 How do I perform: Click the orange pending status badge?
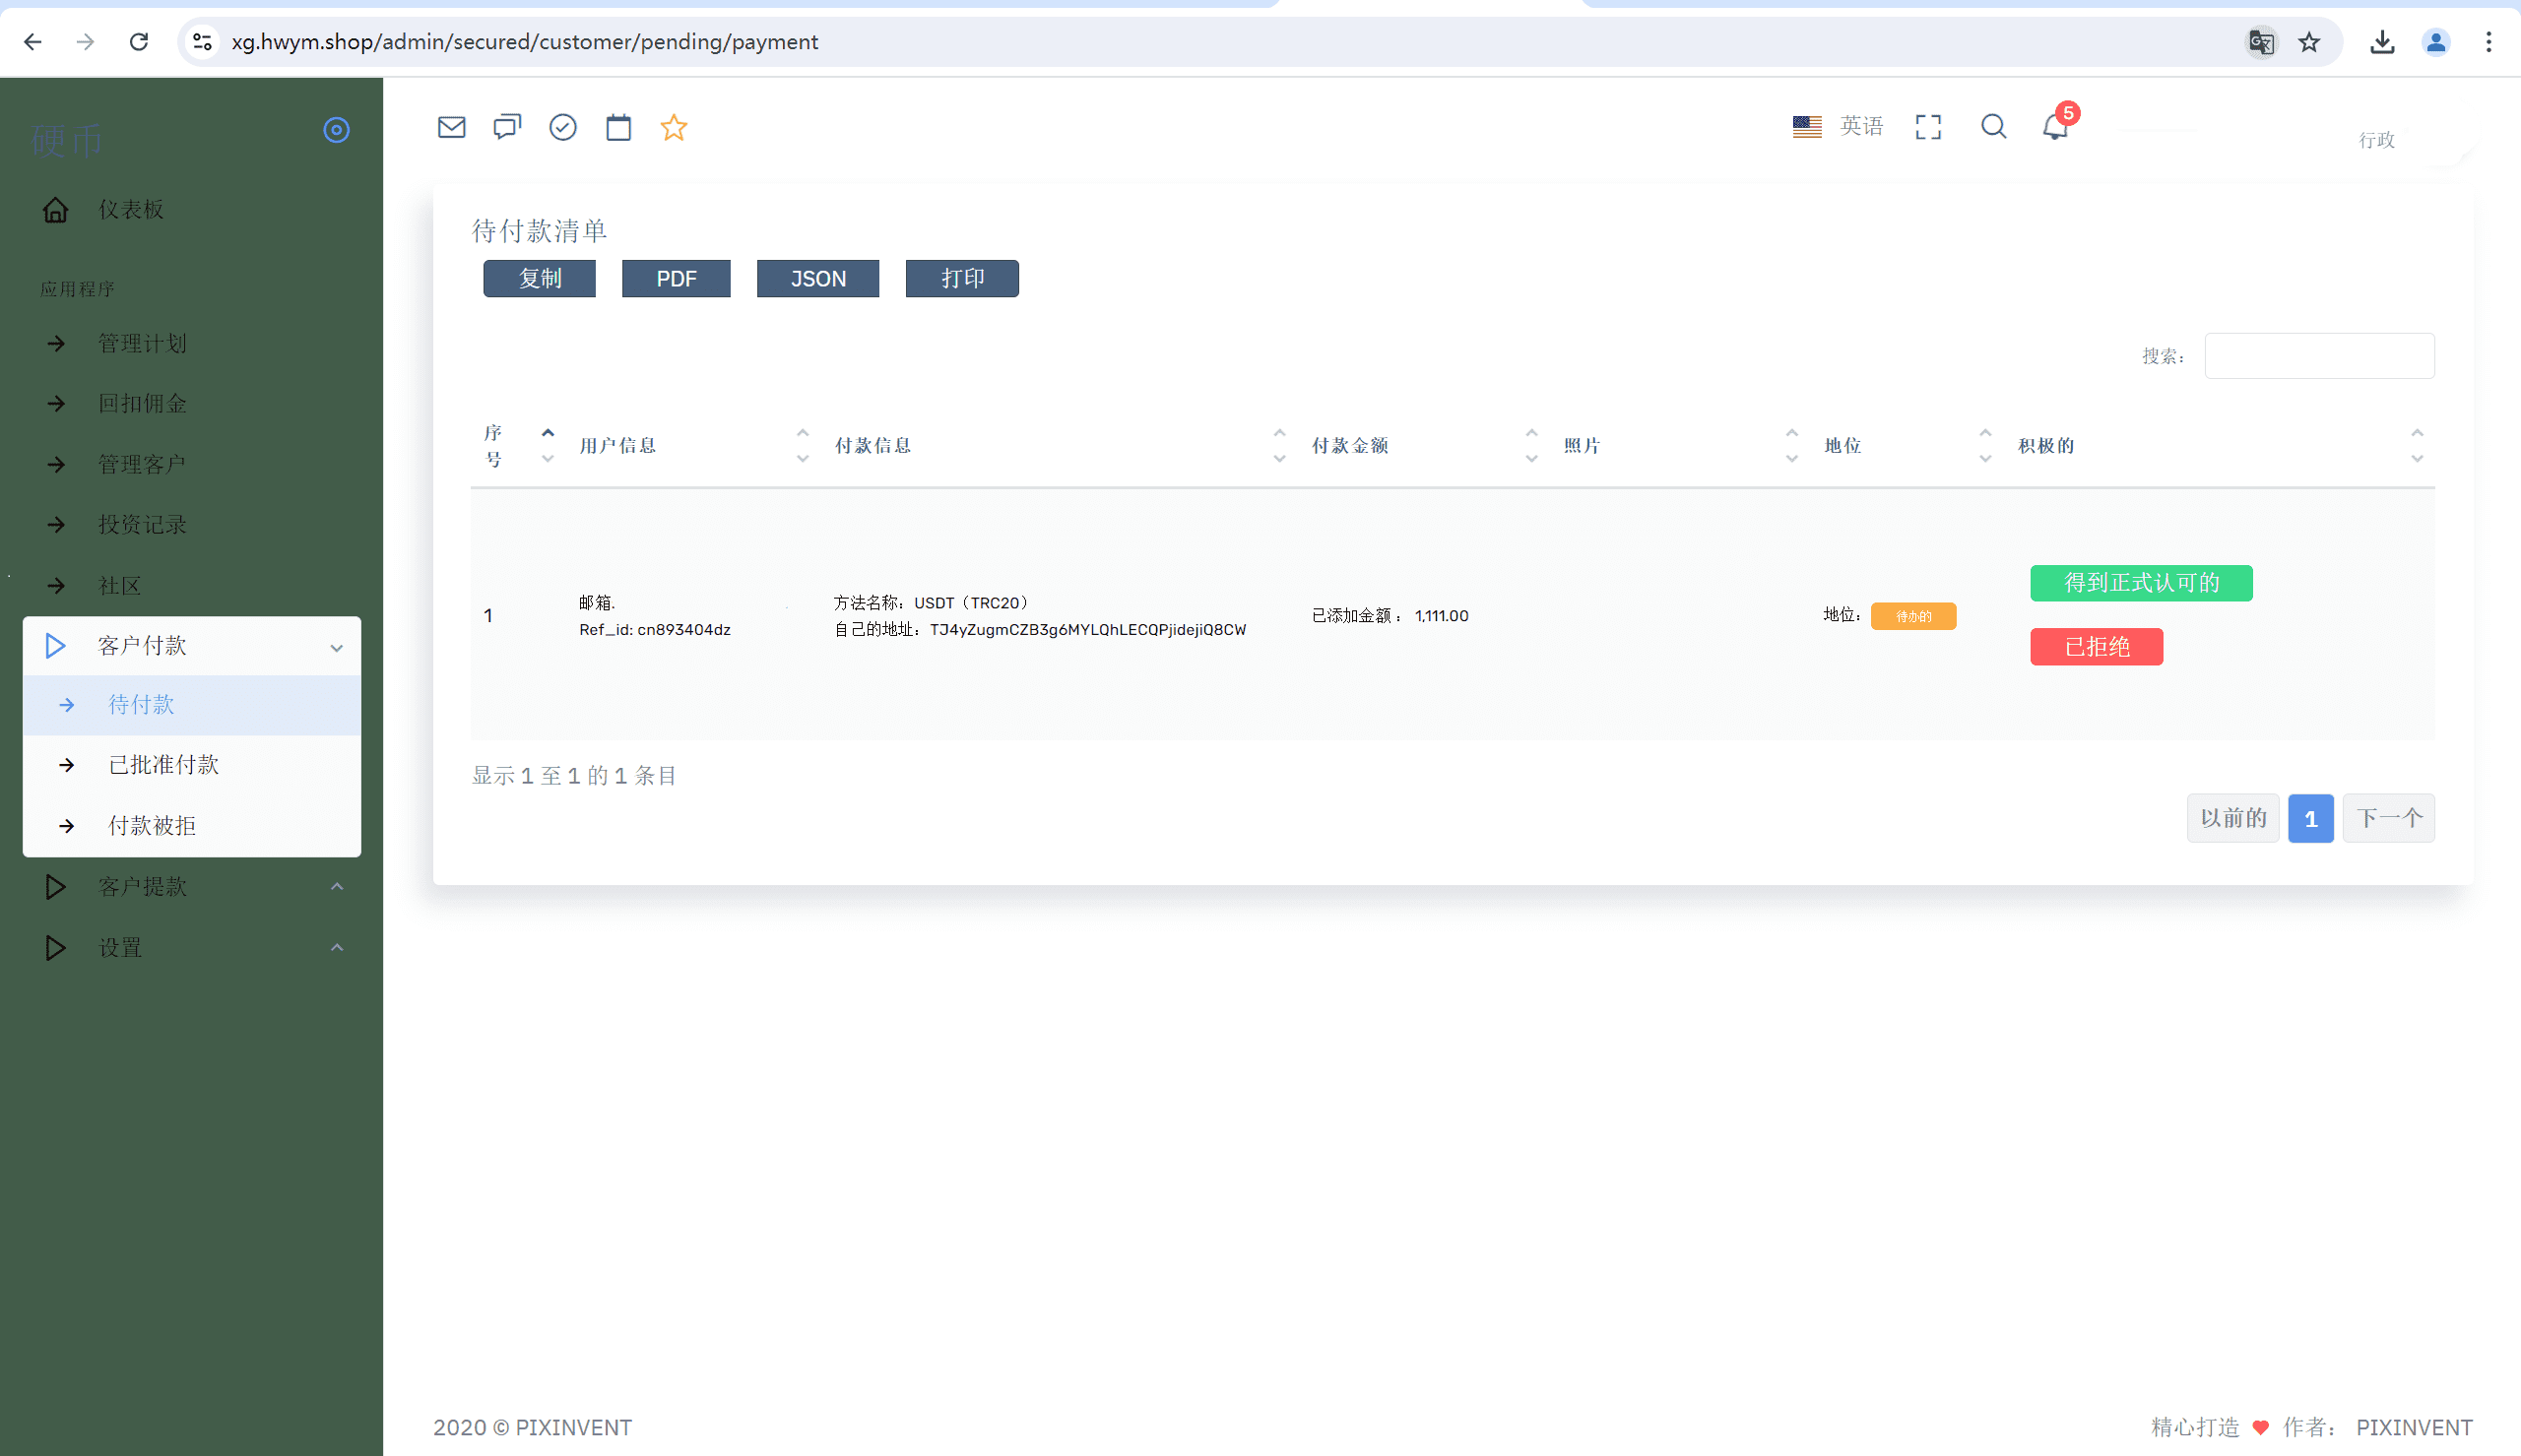[1913, 616]
